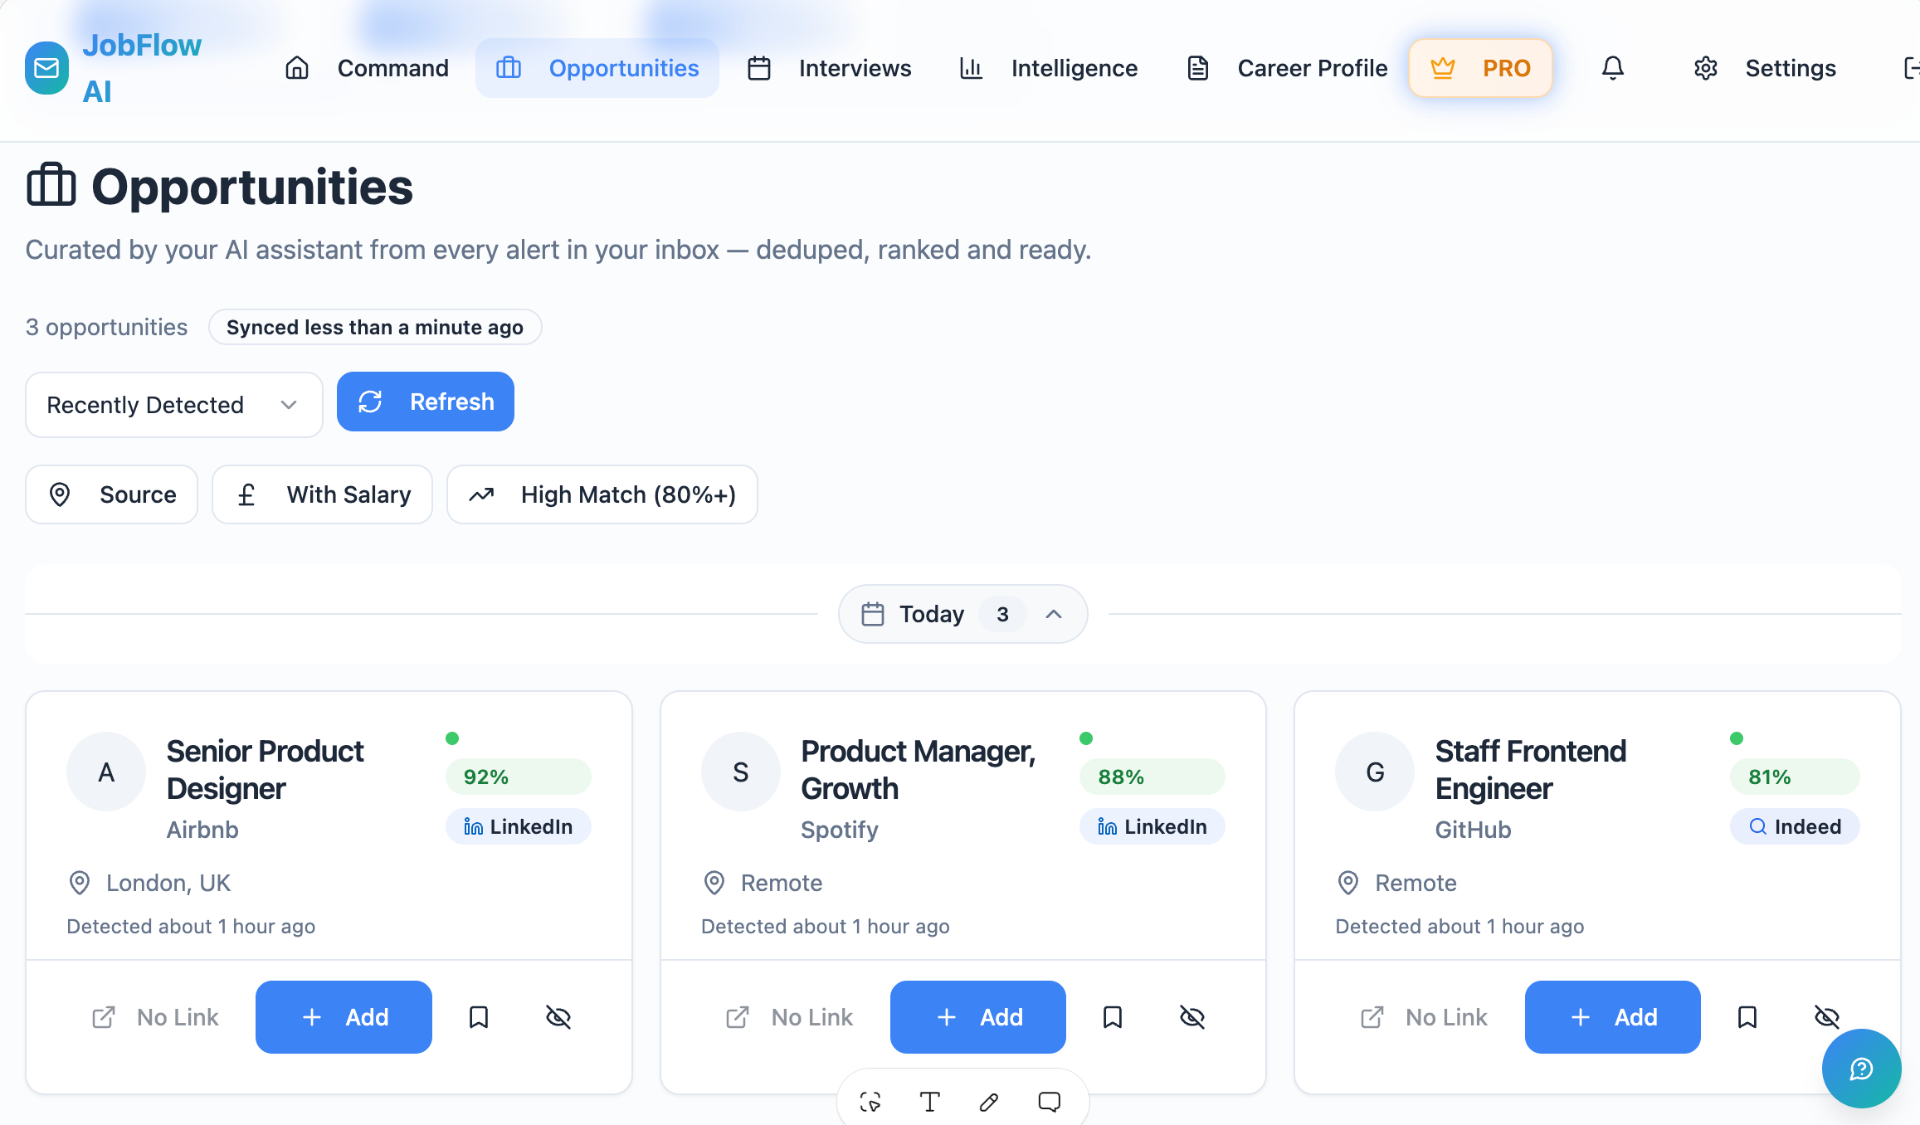Add the Senior Product Designer opportunity
The width and height of the screenshot is (1920, 1125).
pyautogui.click(x=344, y=1017)
